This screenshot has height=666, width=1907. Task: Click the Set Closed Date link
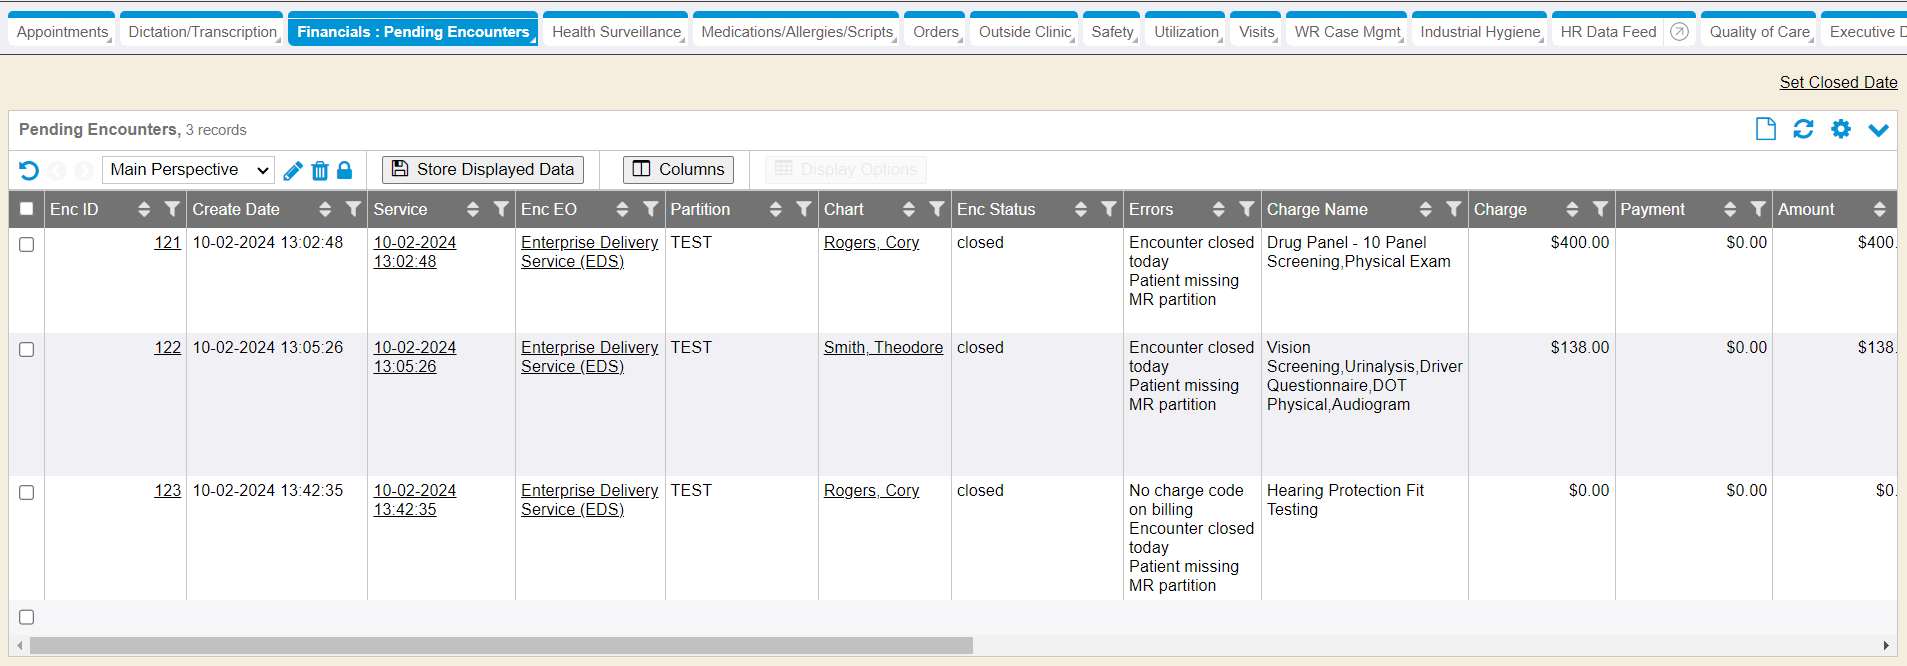click(1838, 82)
